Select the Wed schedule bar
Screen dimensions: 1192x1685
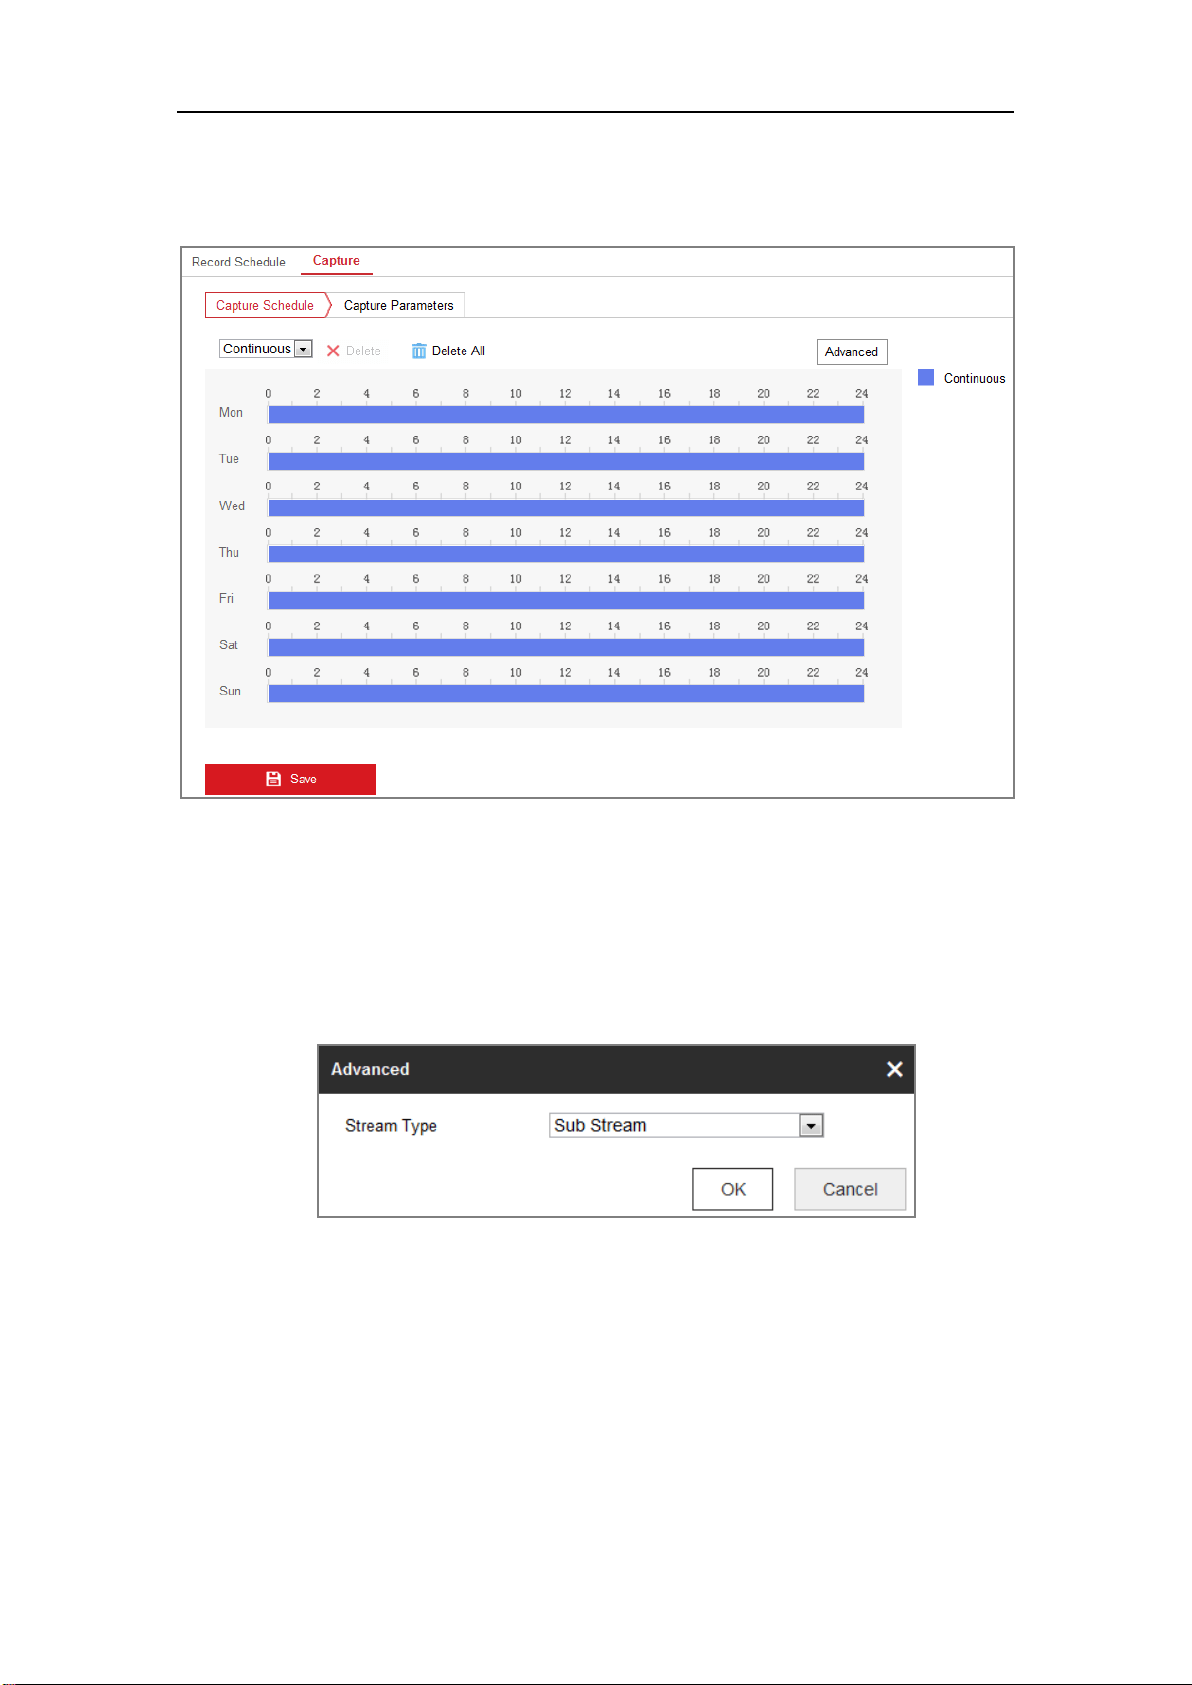coord(566,507)
